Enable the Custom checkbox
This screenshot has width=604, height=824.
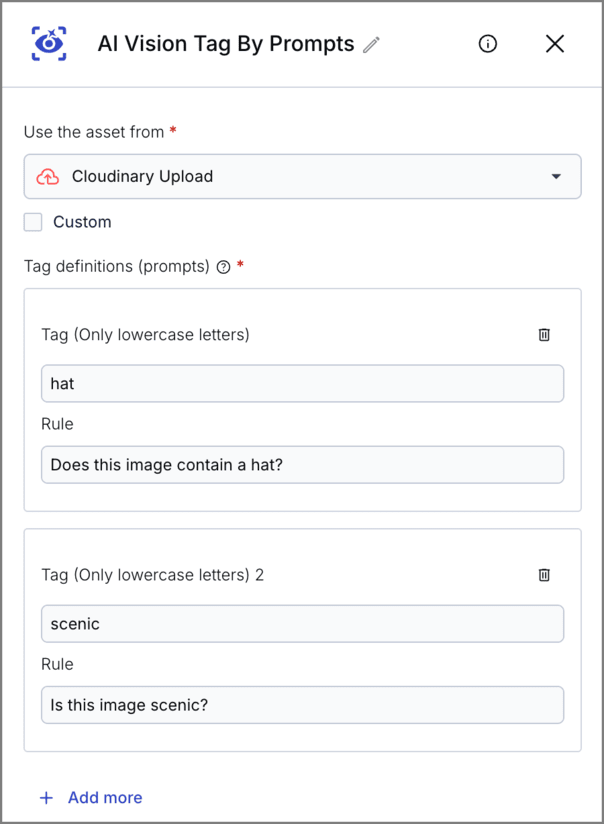click(x=33, y=222)
